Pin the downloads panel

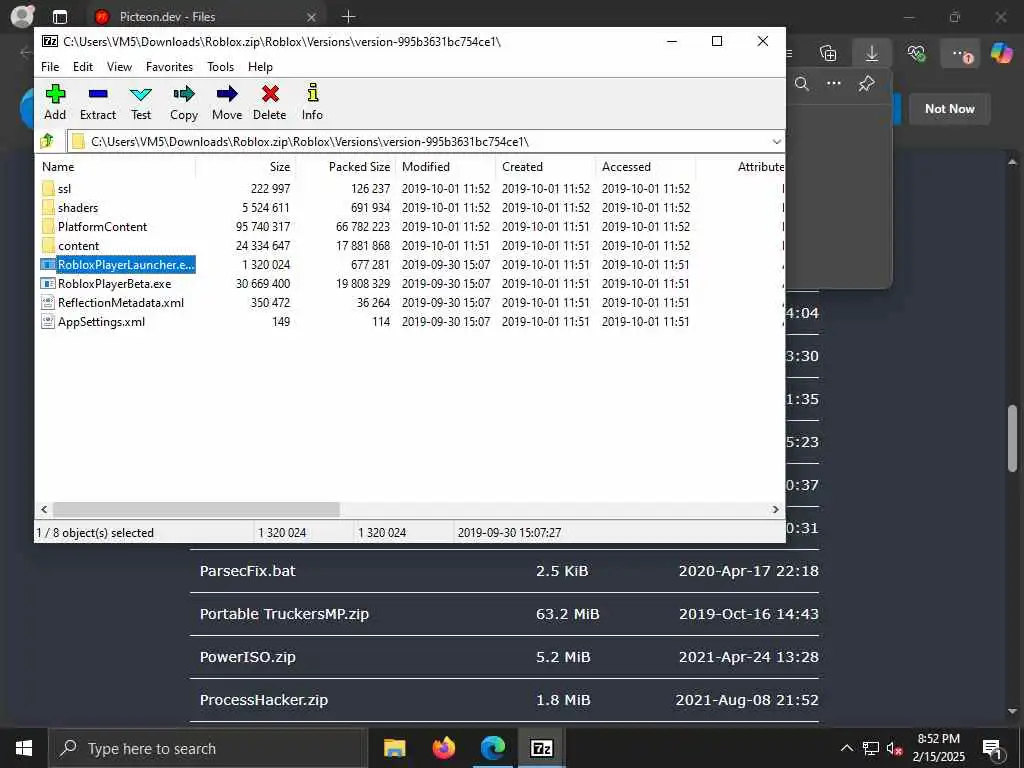click(867, 84)
